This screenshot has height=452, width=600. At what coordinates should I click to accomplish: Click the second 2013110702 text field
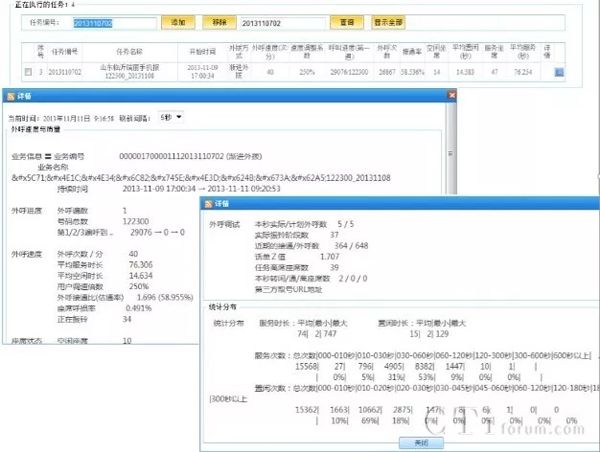[x=282, y=20]
